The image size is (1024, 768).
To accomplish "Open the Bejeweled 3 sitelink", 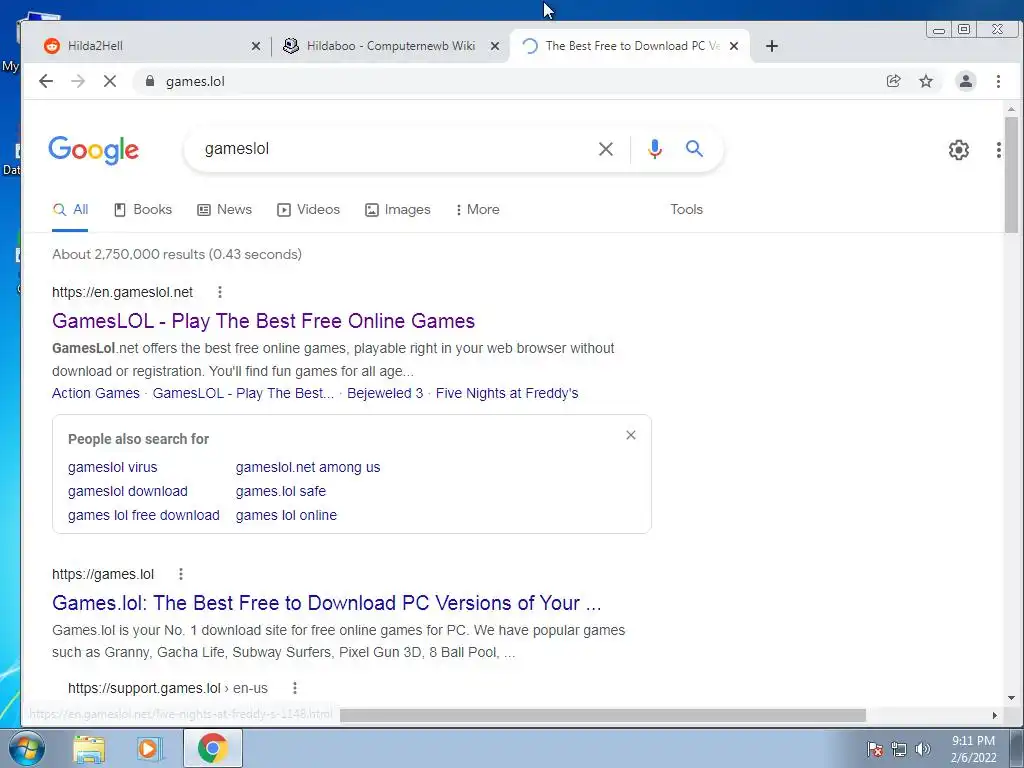I will click(385, 393).
